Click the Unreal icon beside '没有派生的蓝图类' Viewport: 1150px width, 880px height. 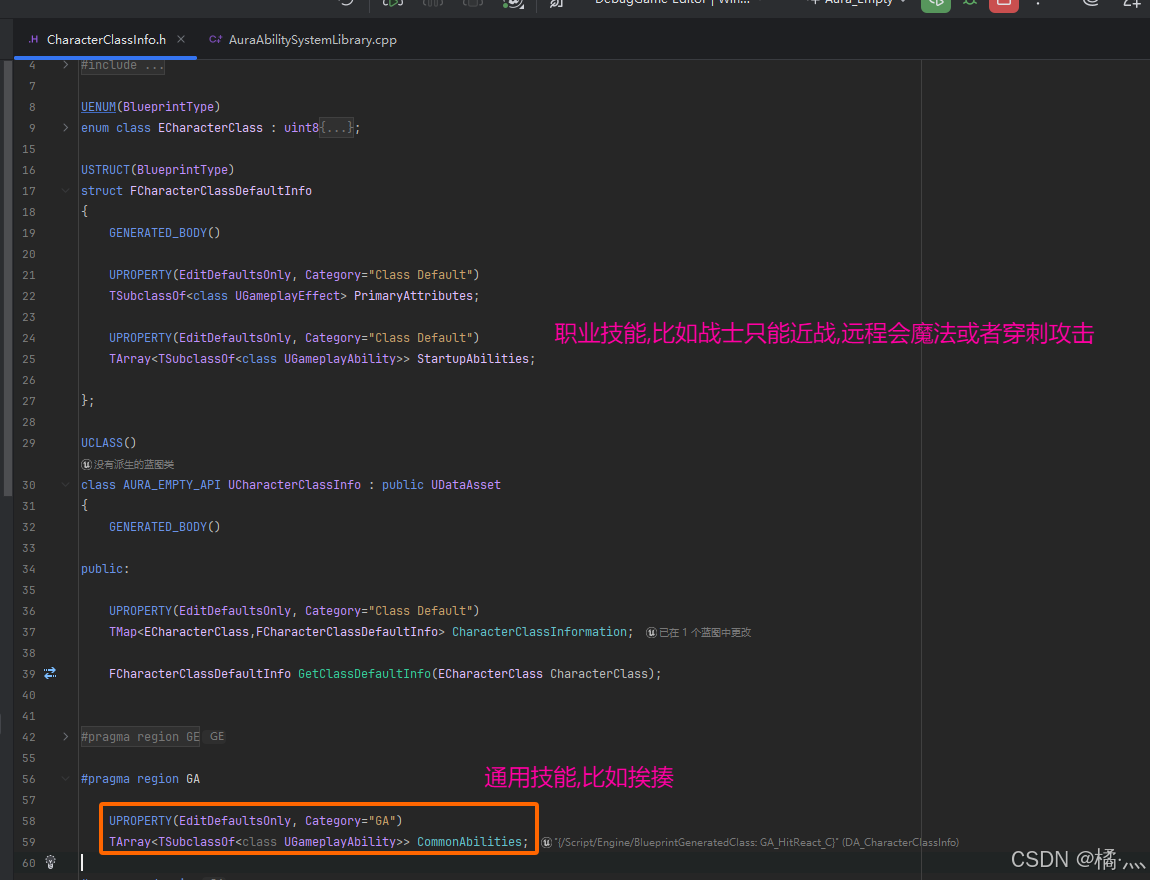coord(87,464)
